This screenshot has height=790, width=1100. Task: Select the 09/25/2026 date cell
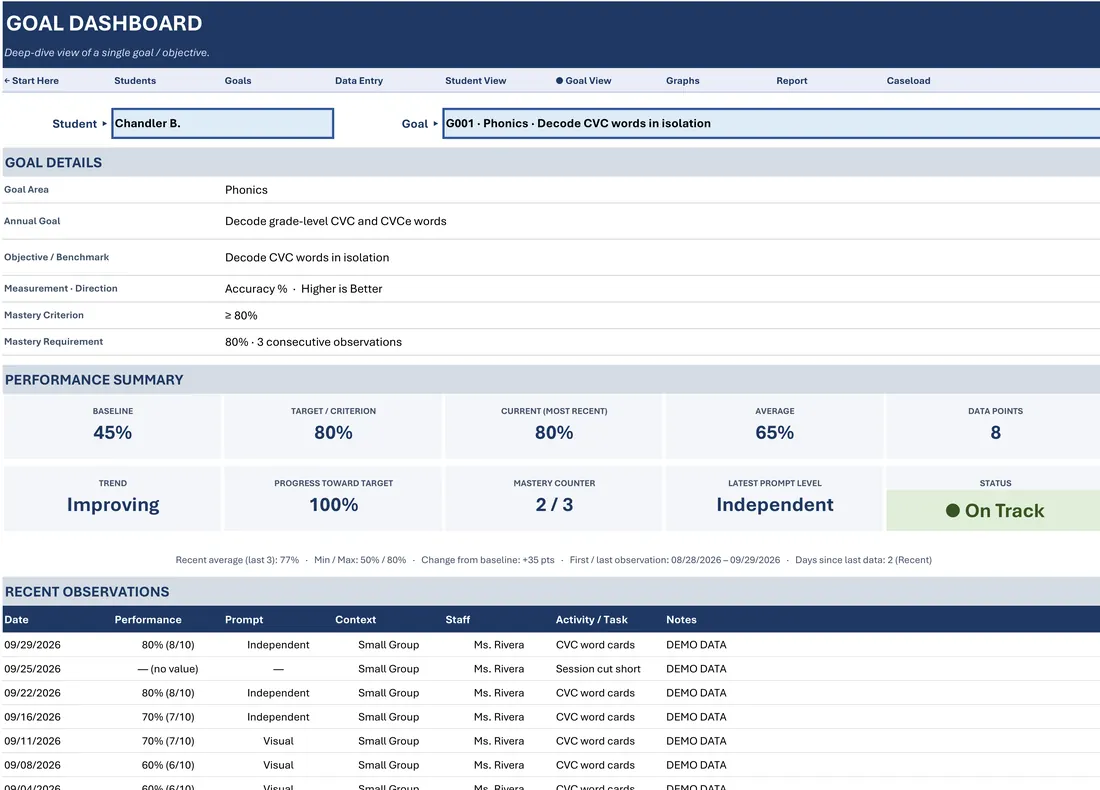pyautogui.click(x=32, y=669)
